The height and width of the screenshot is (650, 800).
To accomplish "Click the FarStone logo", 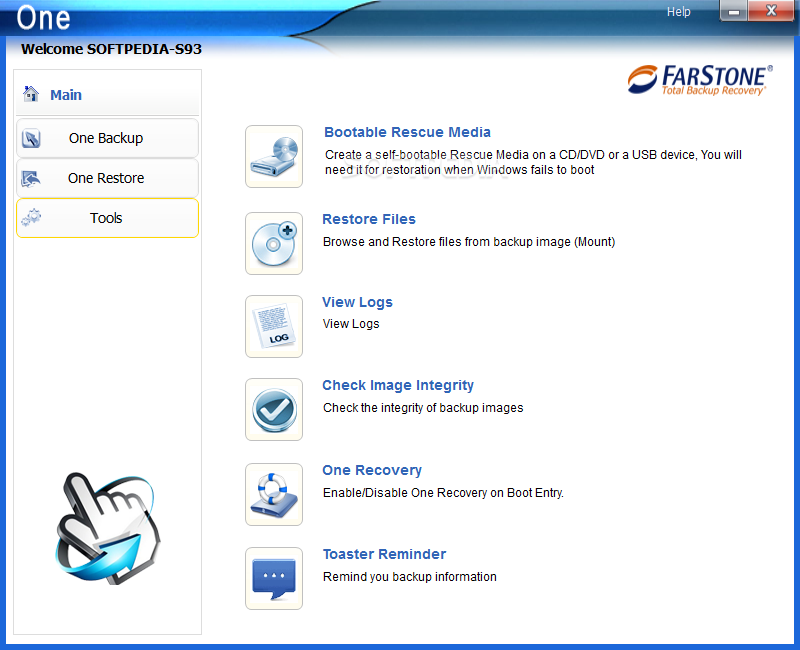I will click(x=700, y=80).
